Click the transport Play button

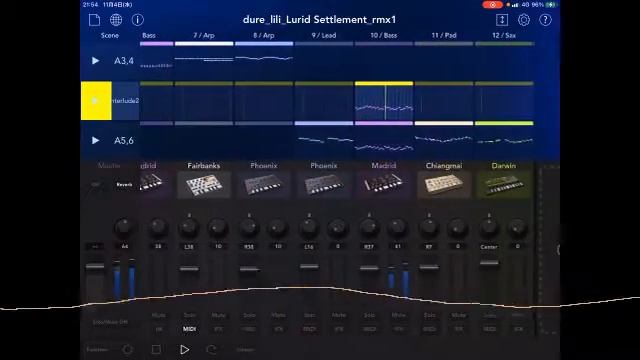tap(184, 350)
